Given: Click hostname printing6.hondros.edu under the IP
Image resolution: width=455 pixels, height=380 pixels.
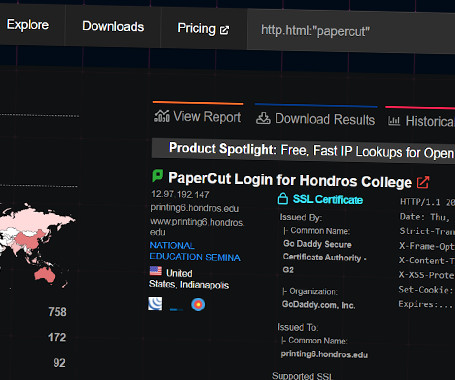Looking at the screenshot, I should coord(195,208).
